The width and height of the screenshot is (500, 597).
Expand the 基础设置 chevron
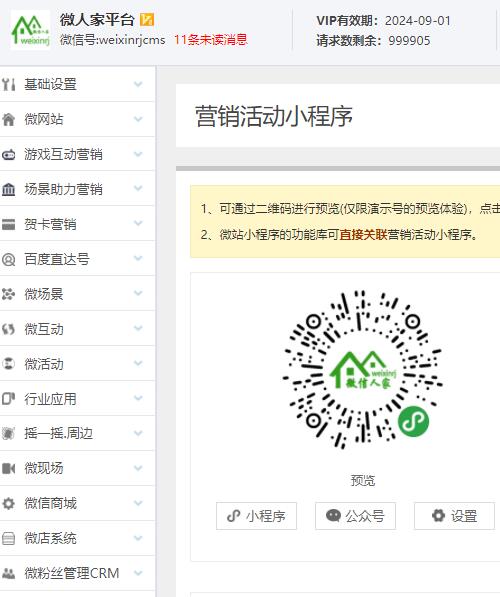(138, 84)
